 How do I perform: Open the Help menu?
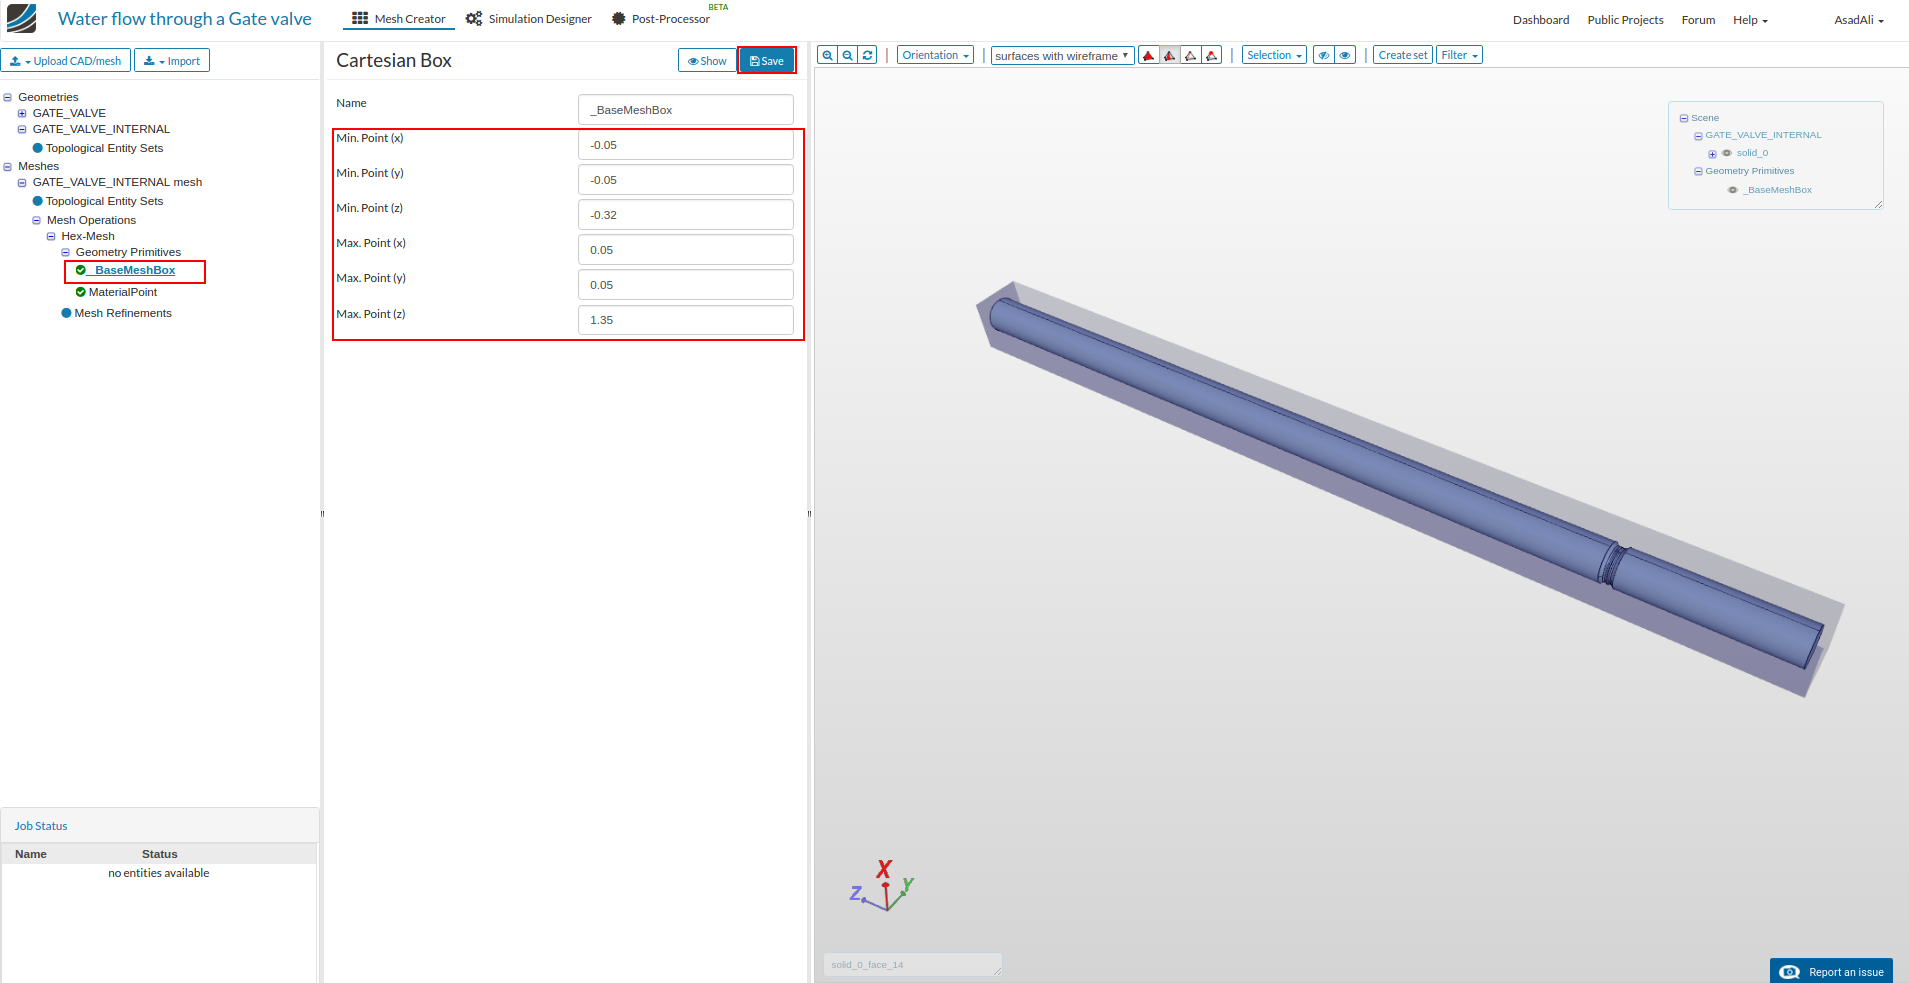coord(1750,20)
